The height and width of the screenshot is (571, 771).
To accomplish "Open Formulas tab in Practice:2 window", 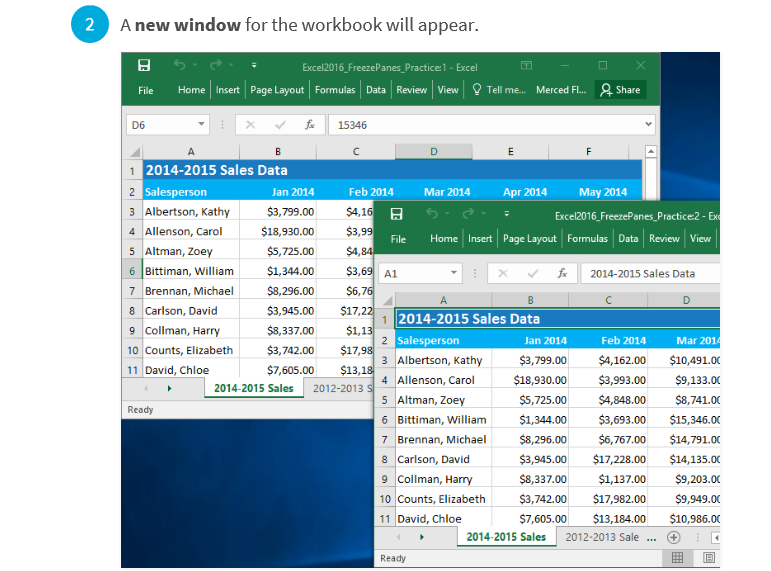I will [587, 239].
